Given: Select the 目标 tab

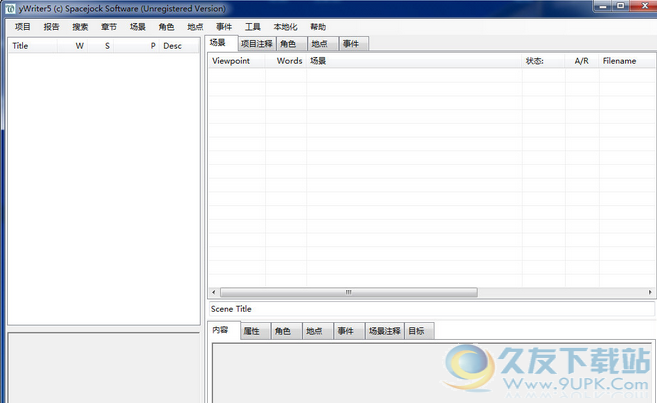Looking at the screenshot, I should tap(419, 331).
